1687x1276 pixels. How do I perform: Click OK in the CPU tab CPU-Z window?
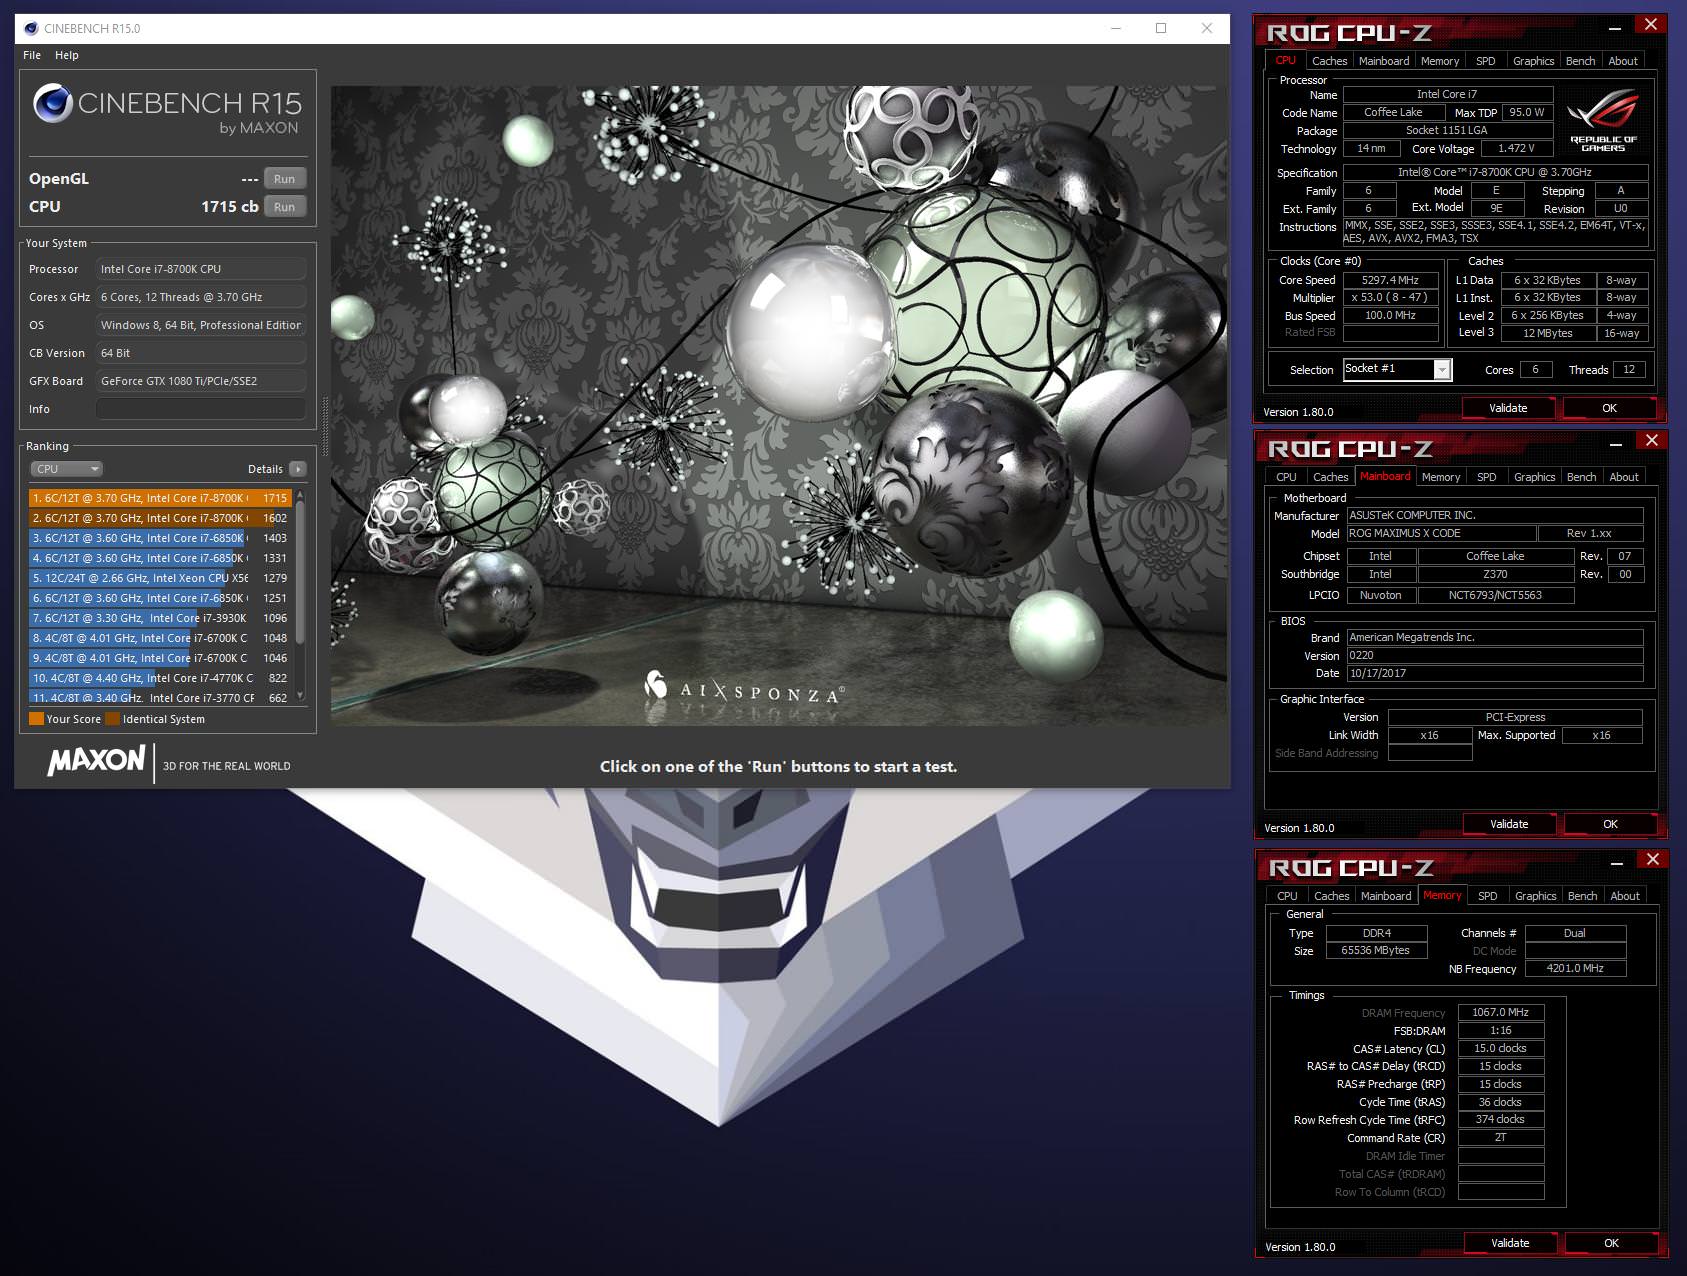tap(1609, 408)
